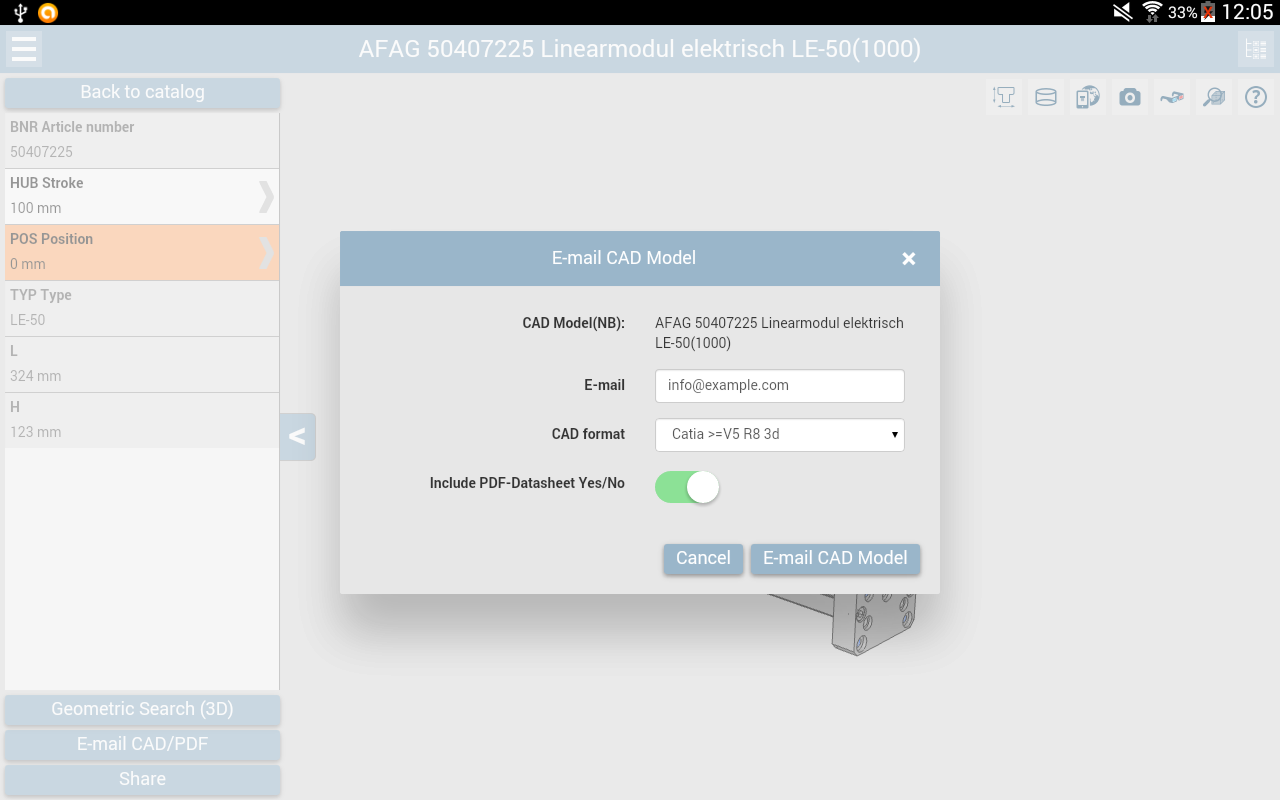The width and height of the screenshot is (1280, 800).
Task: Select the TYP Type row
Action: pyautogui.click(x=142, y=309)
